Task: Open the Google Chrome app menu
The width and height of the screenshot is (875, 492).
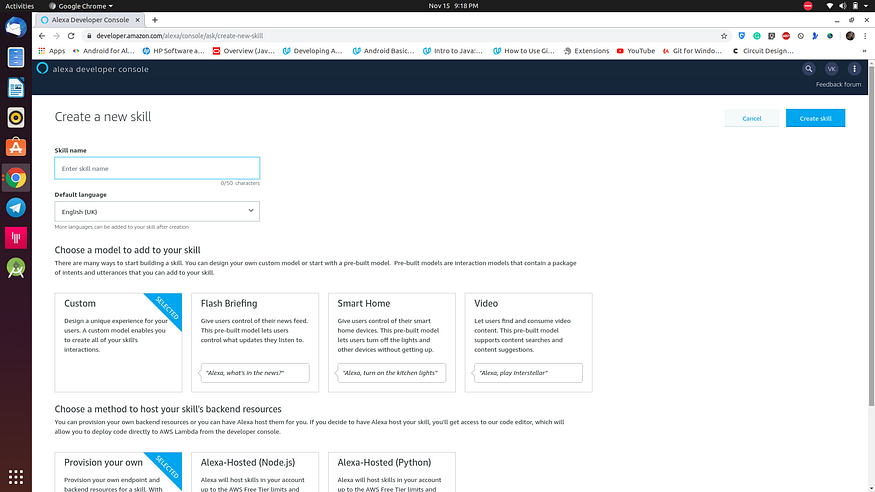Action: [x=81, y=6]
